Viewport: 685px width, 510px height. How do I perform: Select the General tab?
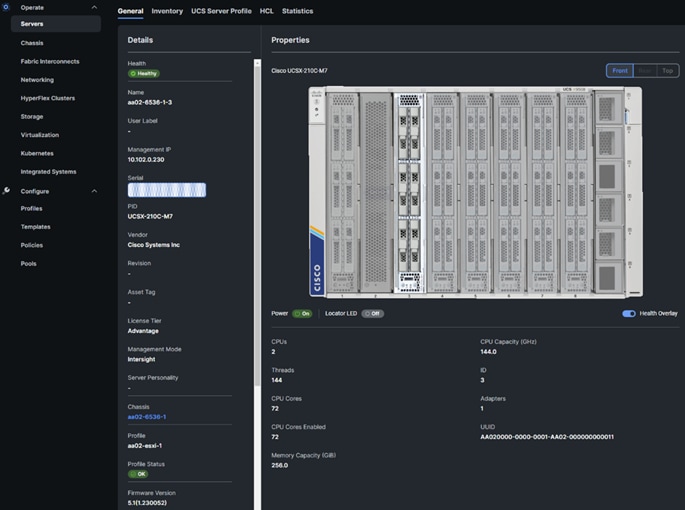click(130, 11)
